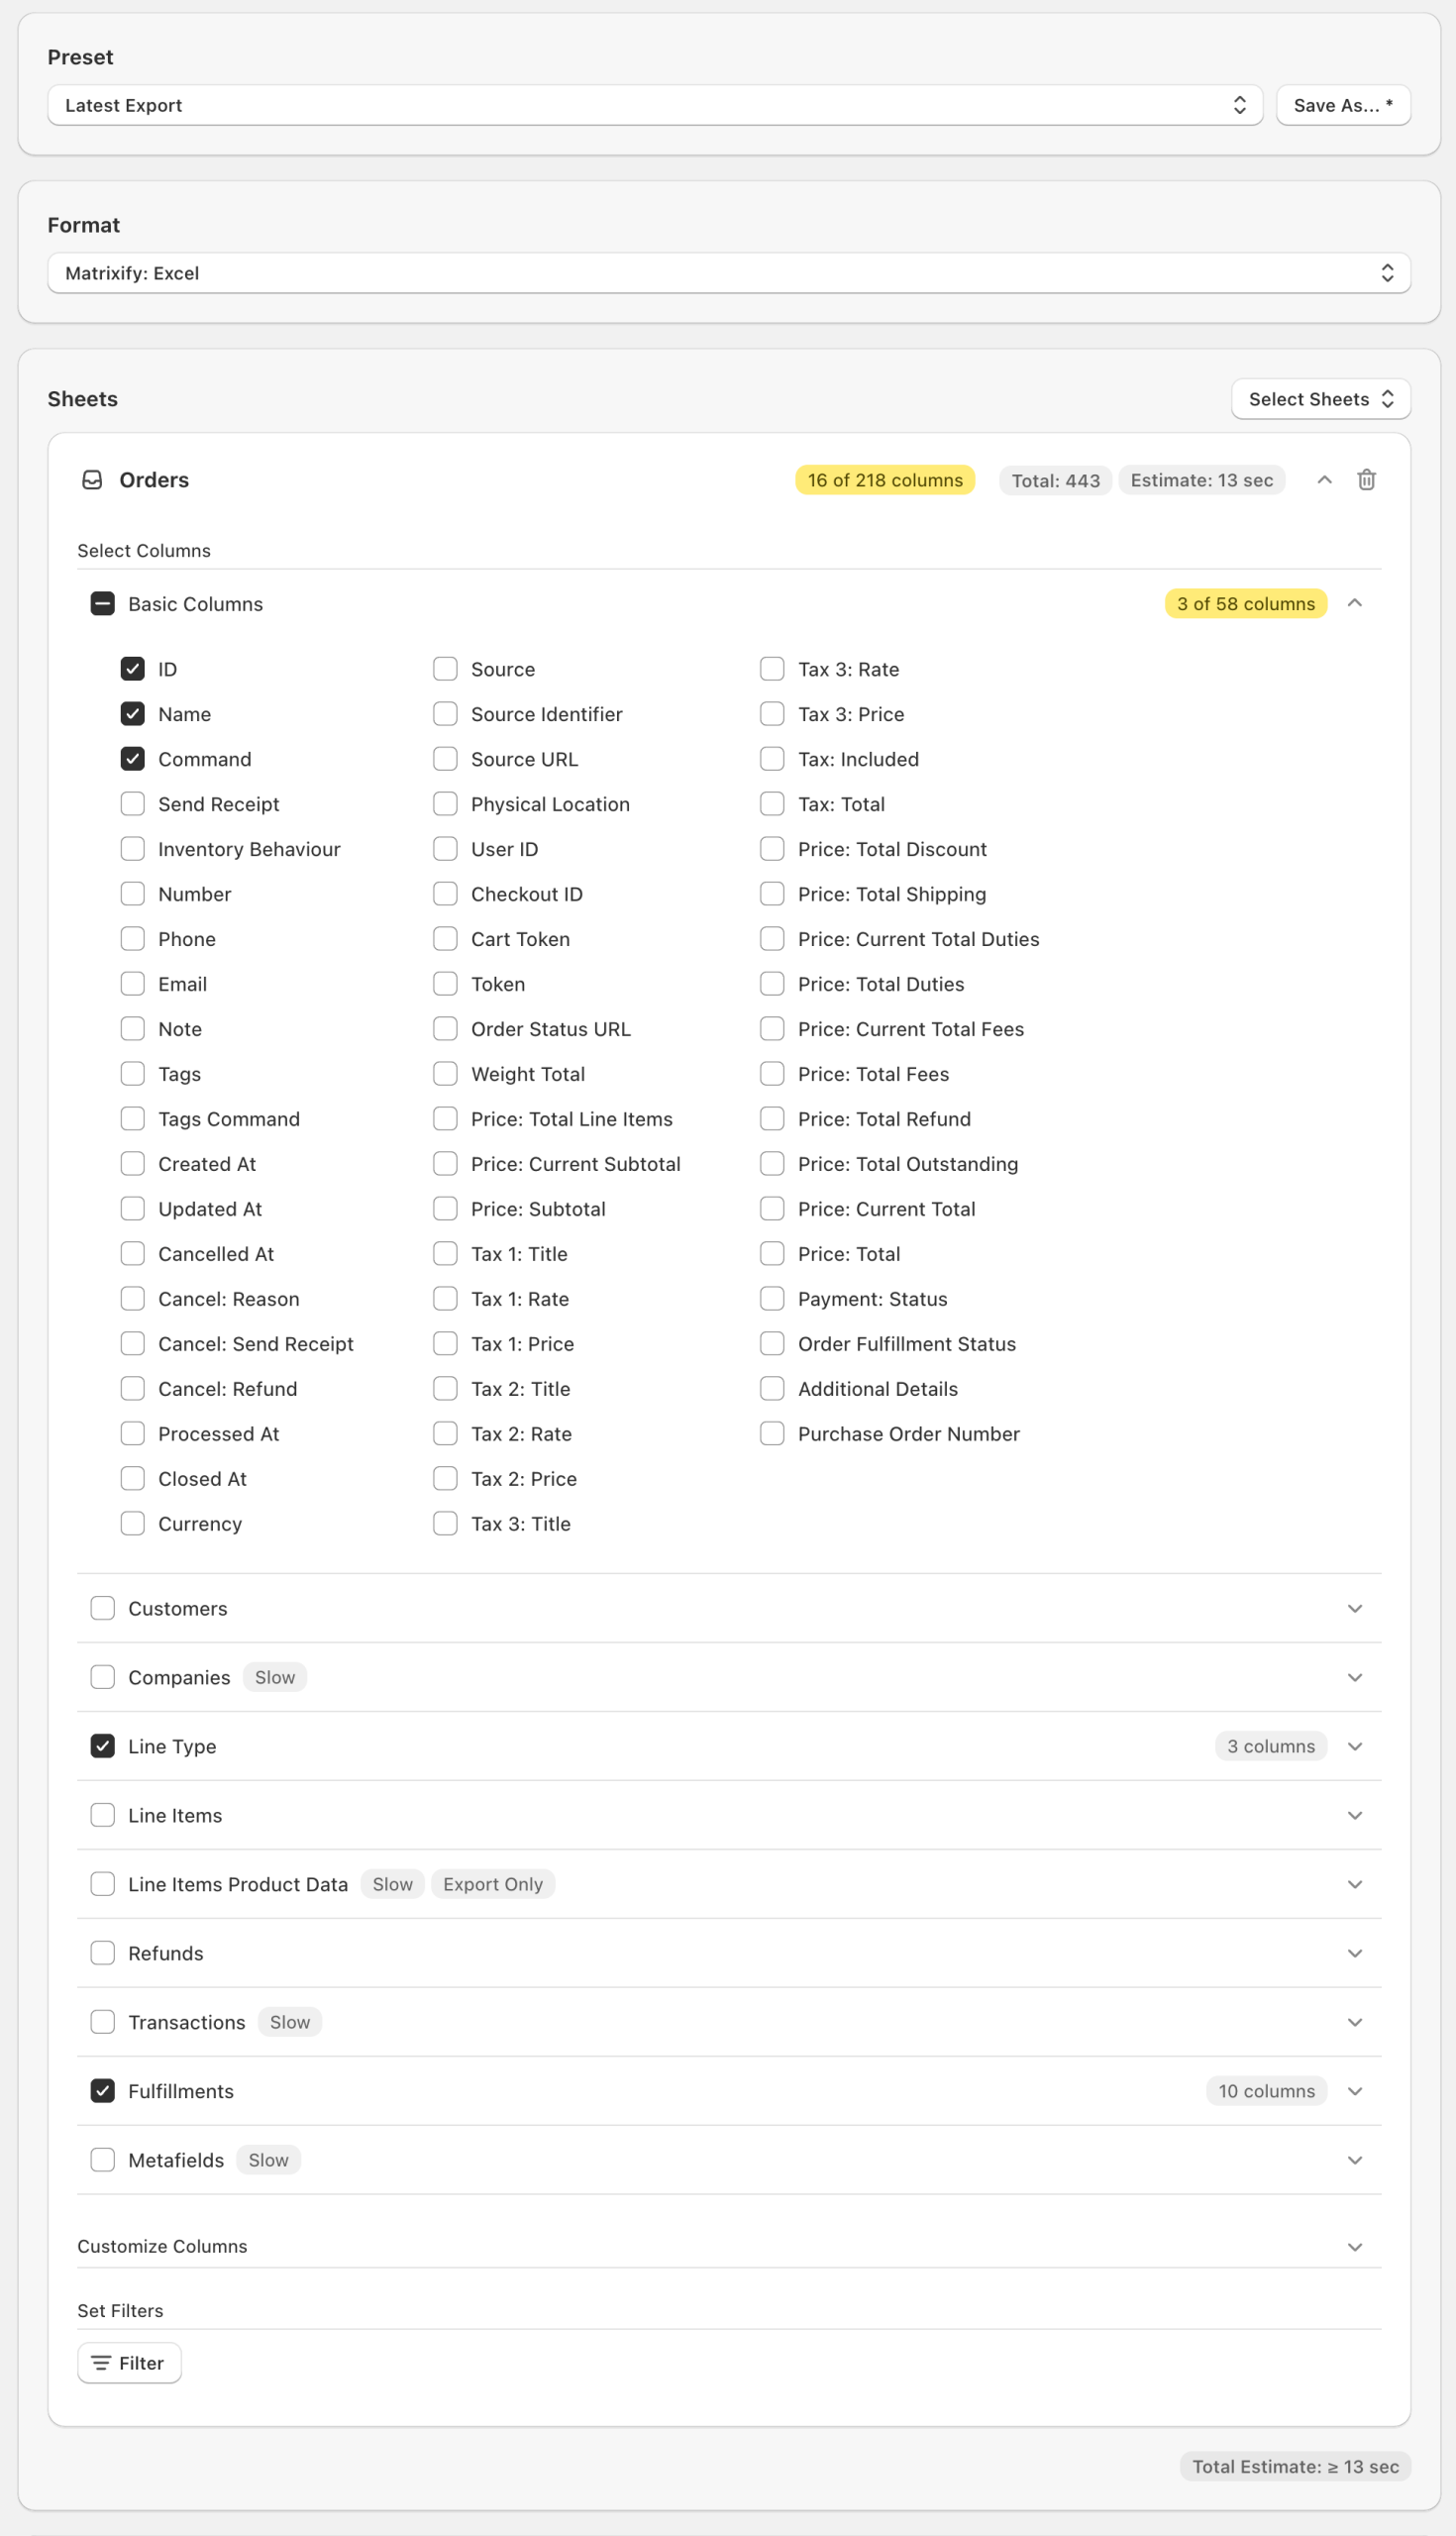Viewport: 1456px width, 2536px height.
Task: Open the Format dropdown showing Matrixify: Excel
Action: pyautogui.click(x=728, y=273)
